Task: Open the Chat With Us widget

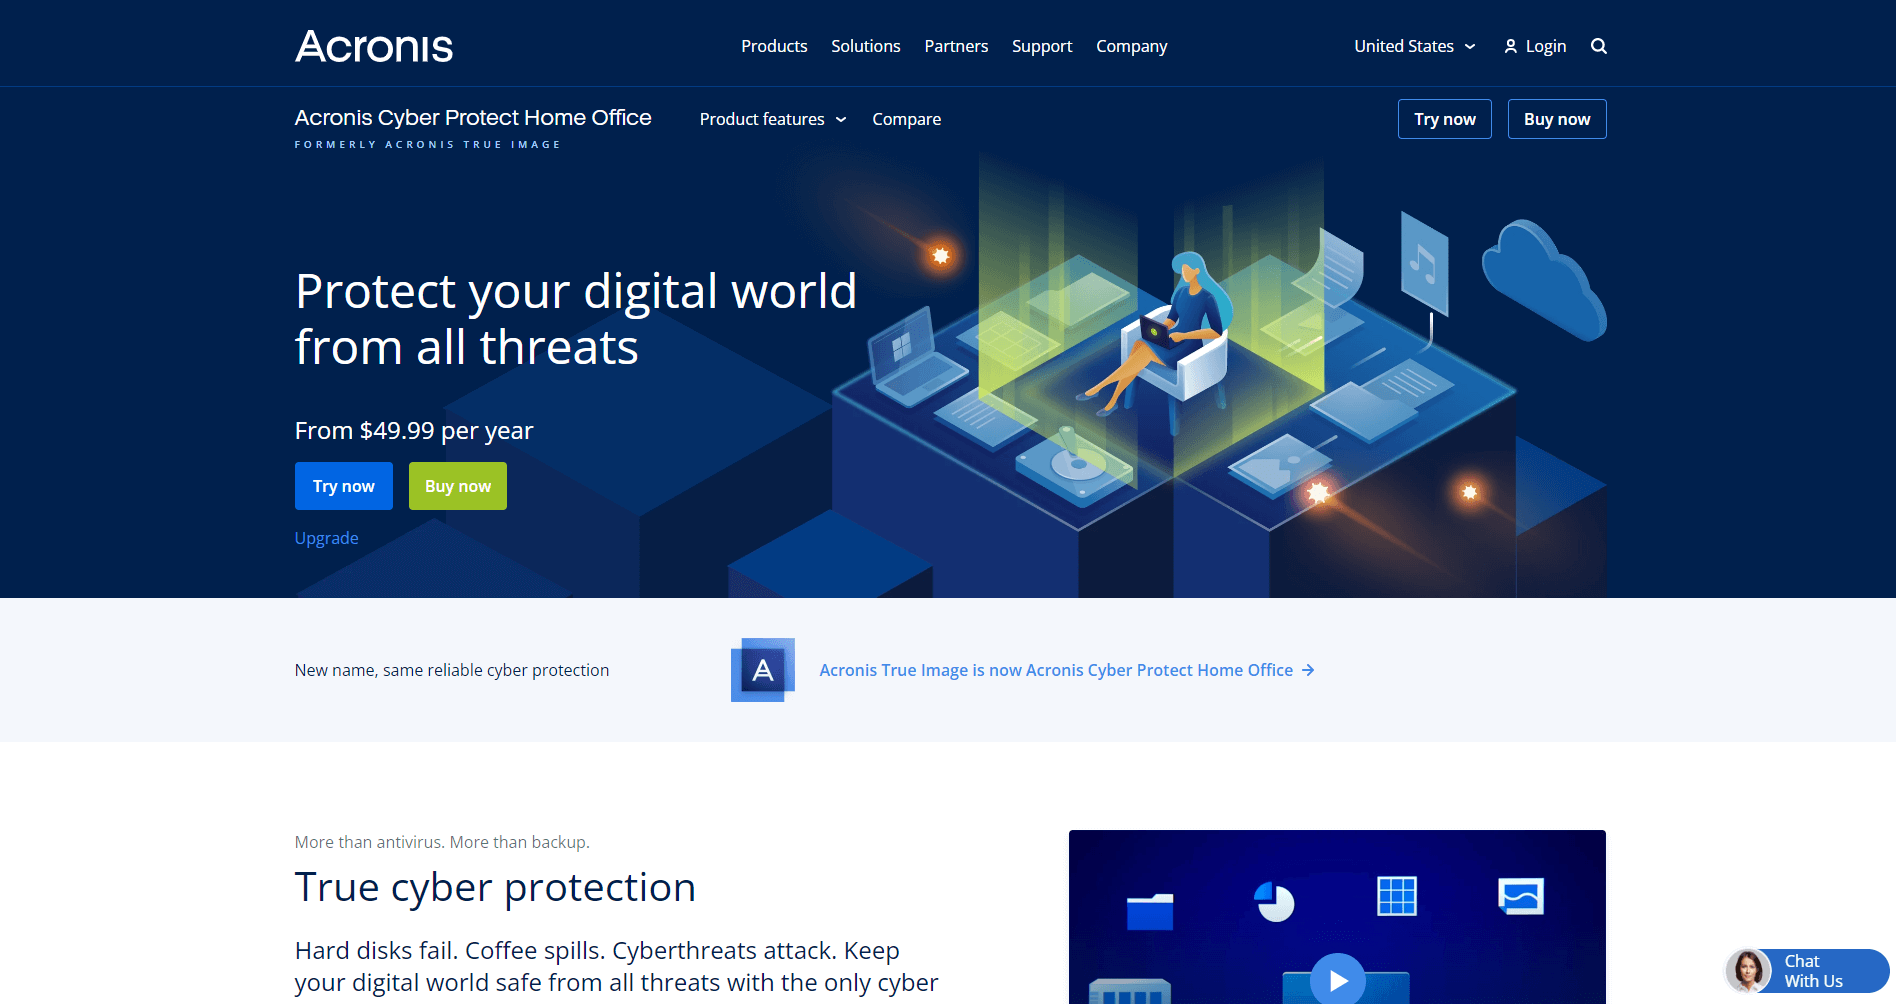Action: [x=1808, y=971]
